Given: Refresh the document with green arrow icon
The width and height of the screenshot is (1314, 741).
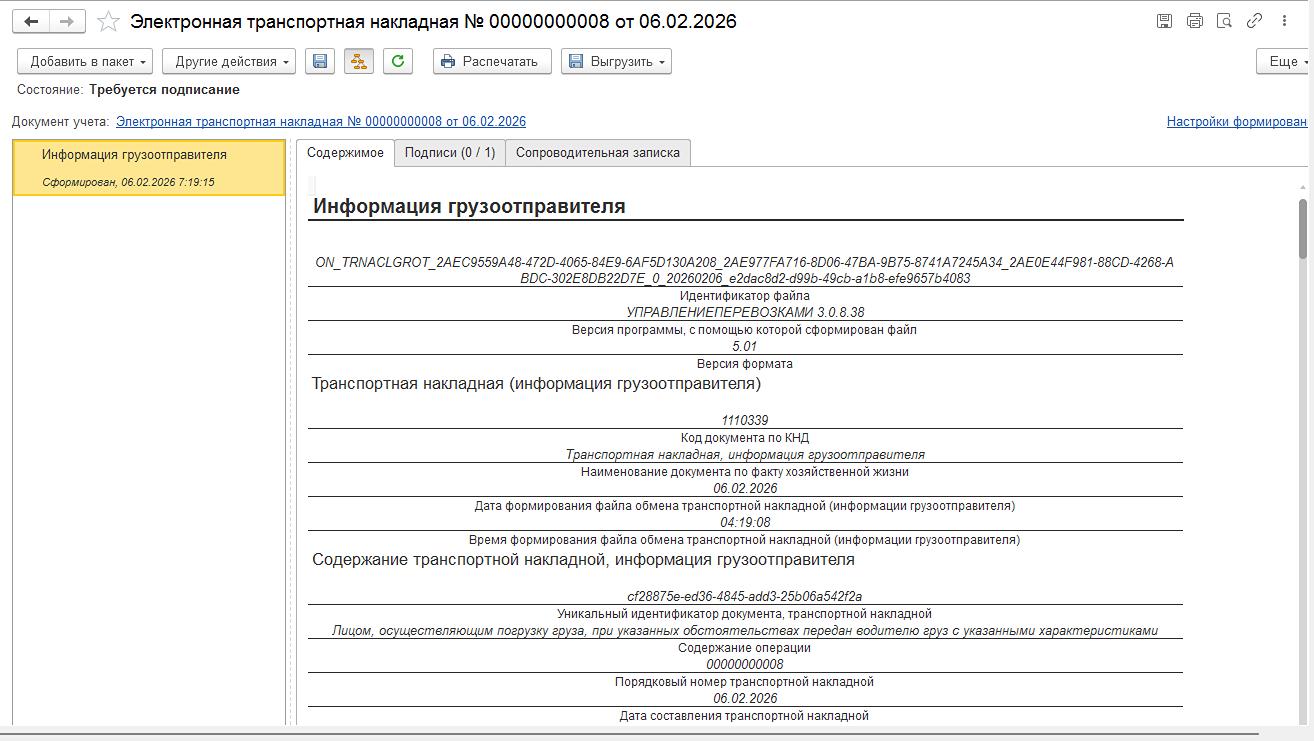Looking at the screenshot, I should pyautogui.click(x=398, y=61).
